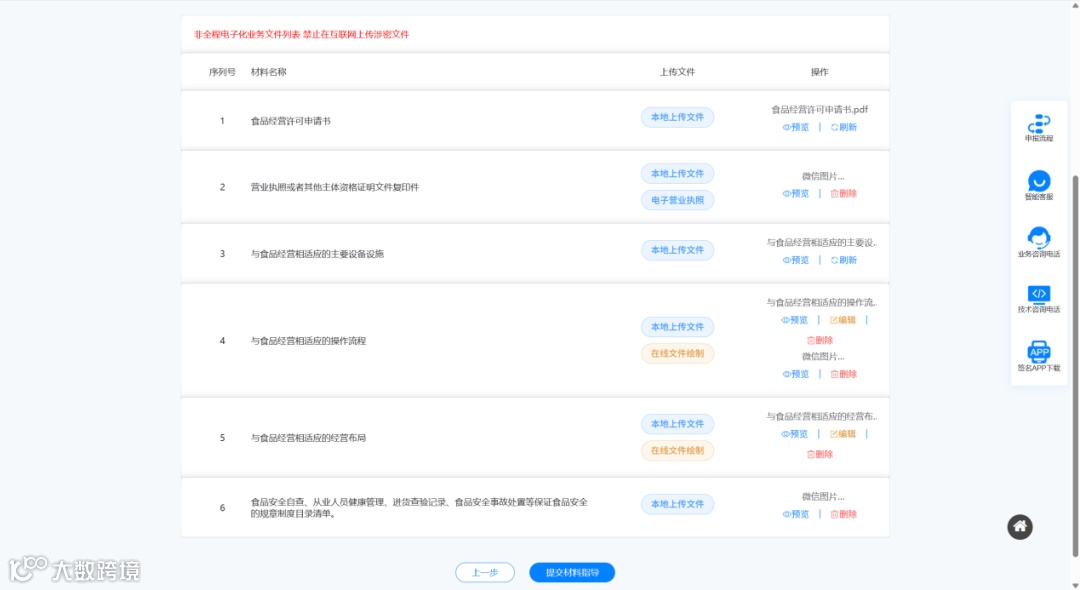1080x590 pixels.
Task: Click 本地上传文件 for 营业执照 row
Action: point(677,173)
